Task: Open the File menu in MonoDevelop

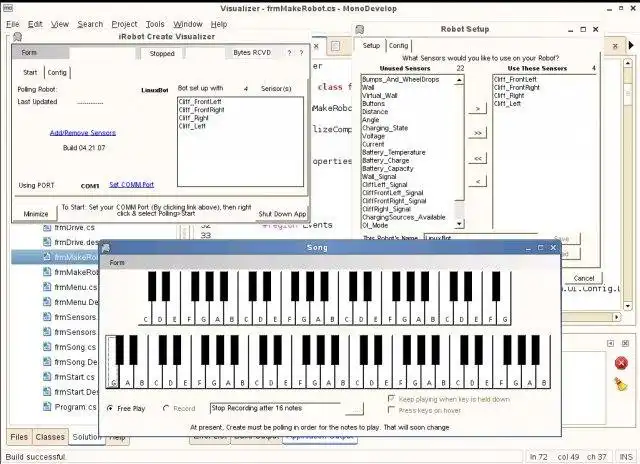Action: click(13, 24)
